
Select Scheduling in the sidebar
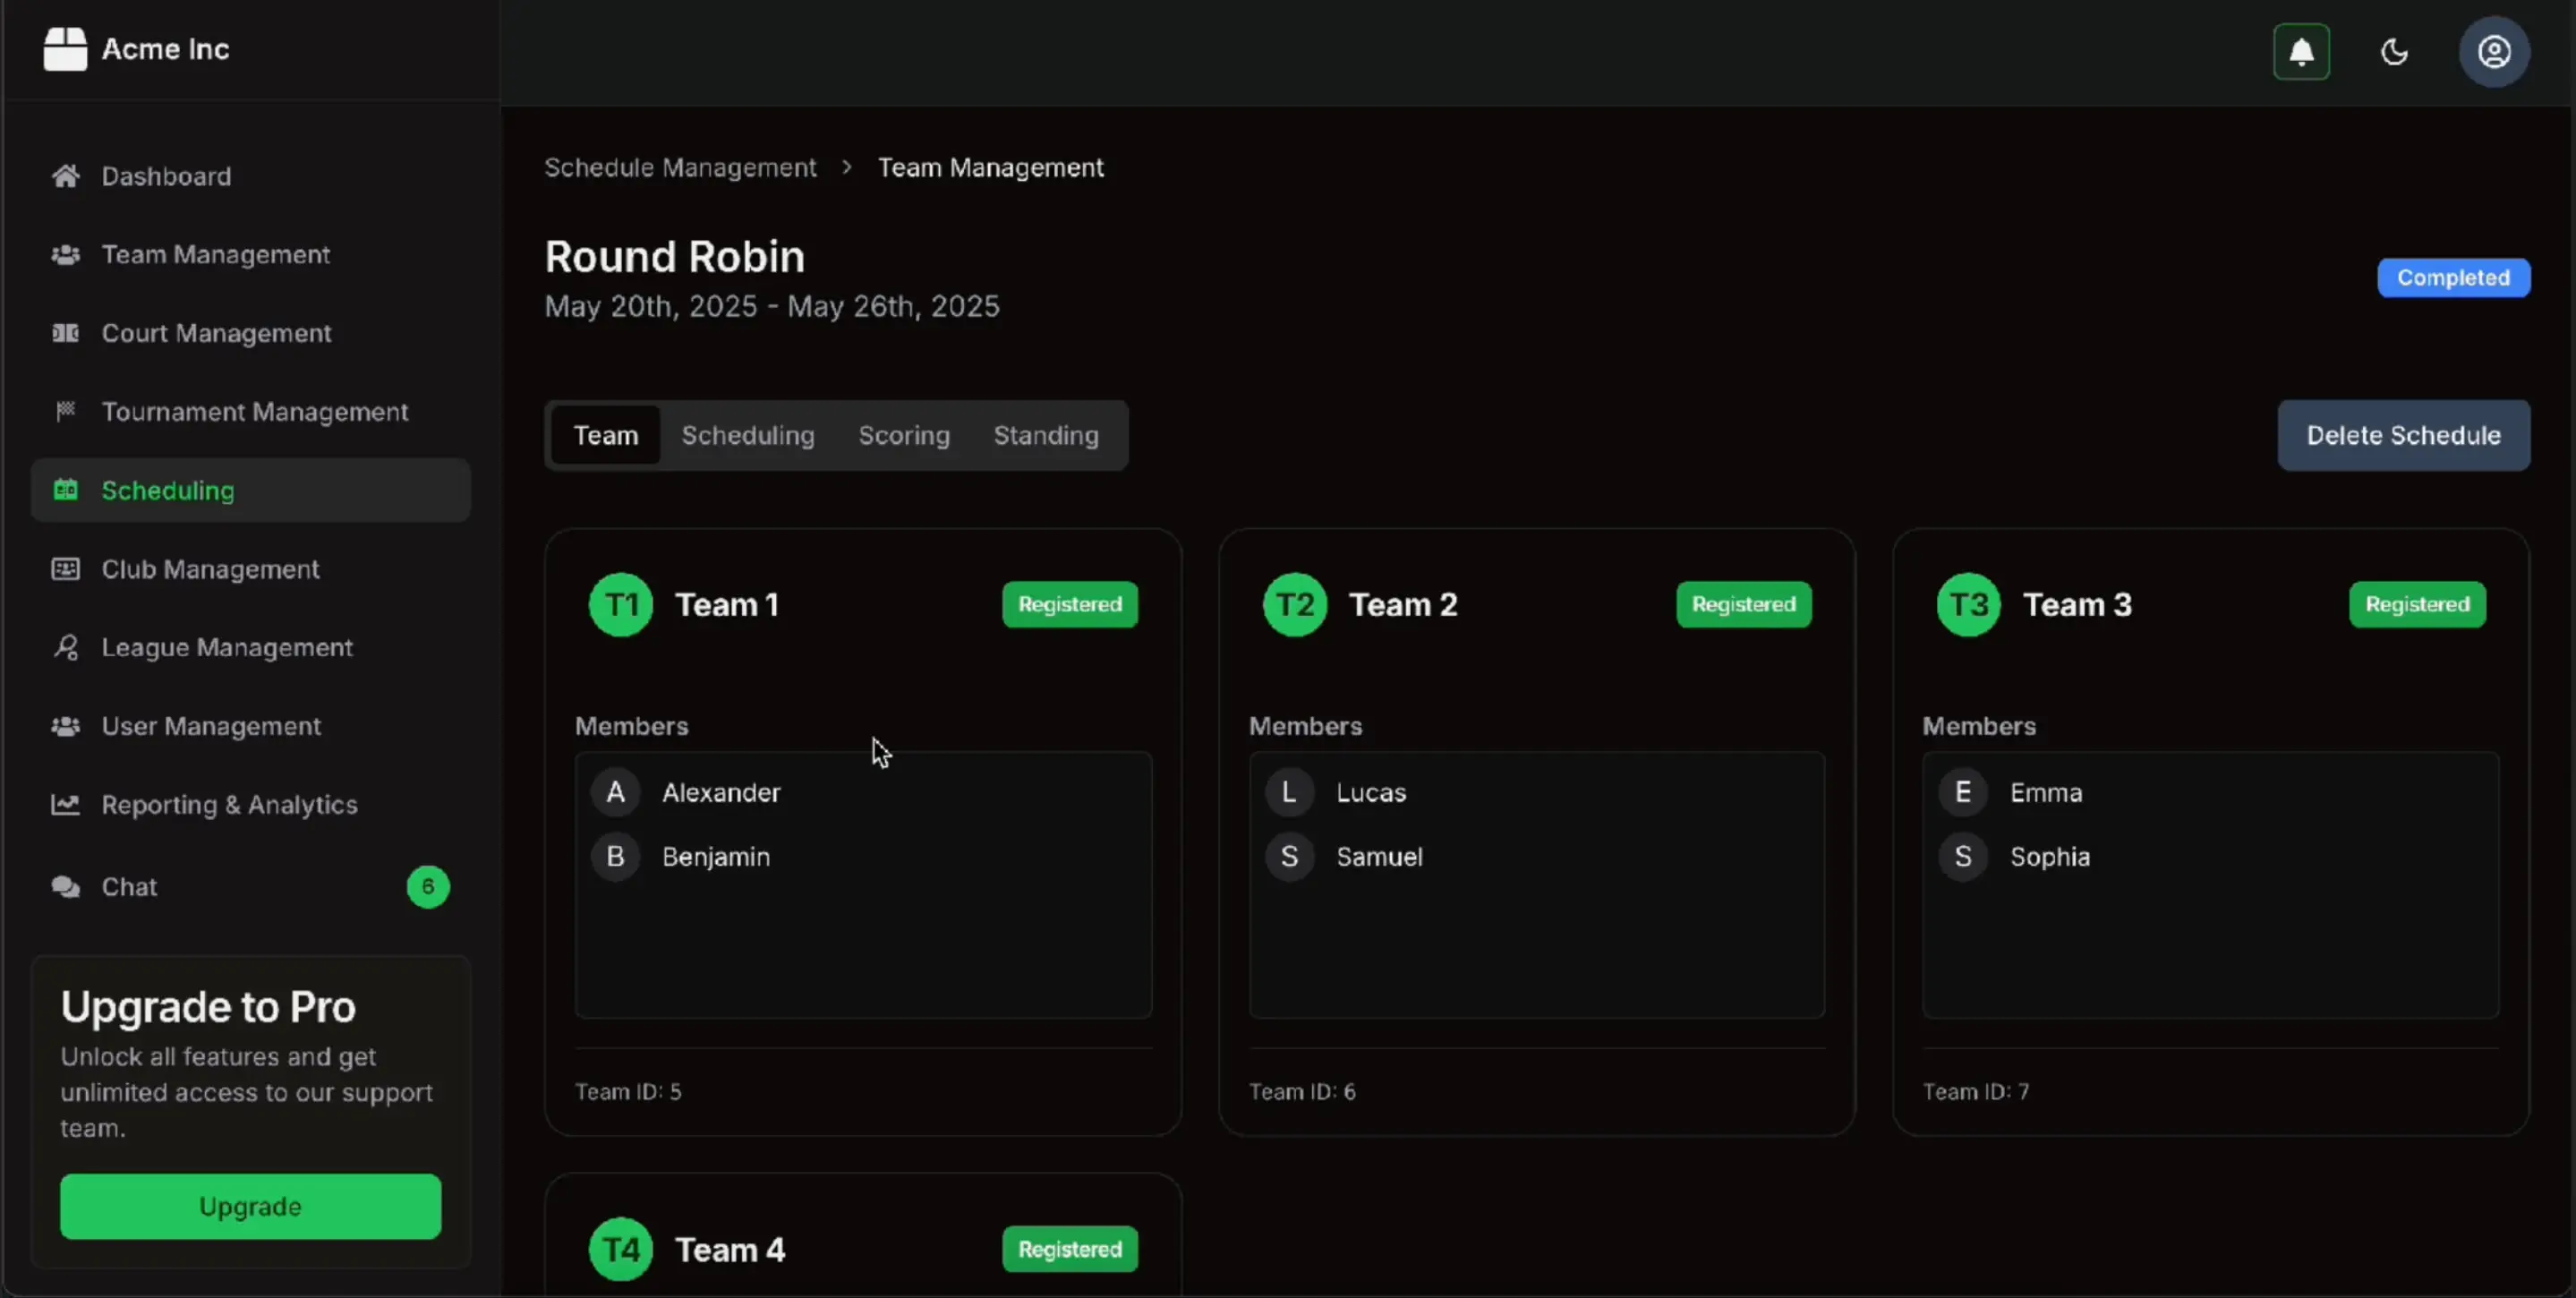[x=250, y=490]
